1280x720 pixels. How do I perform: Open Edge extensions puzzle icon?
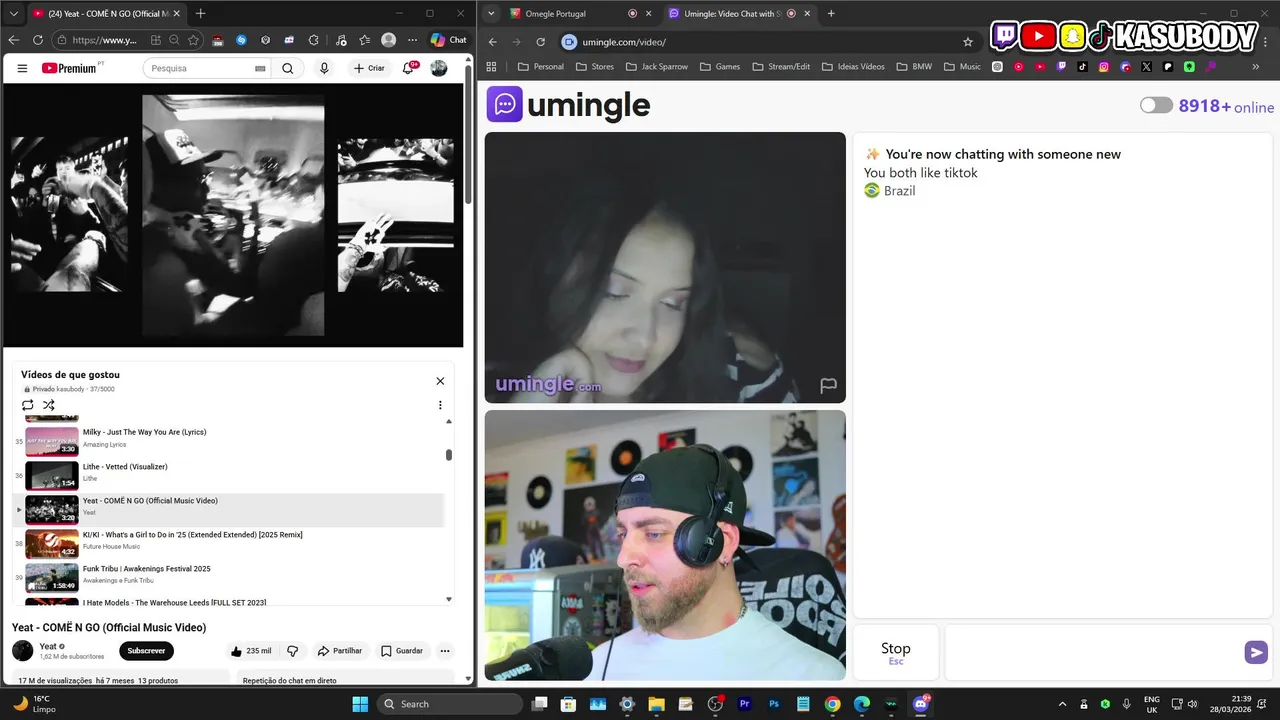coord(314,40)
